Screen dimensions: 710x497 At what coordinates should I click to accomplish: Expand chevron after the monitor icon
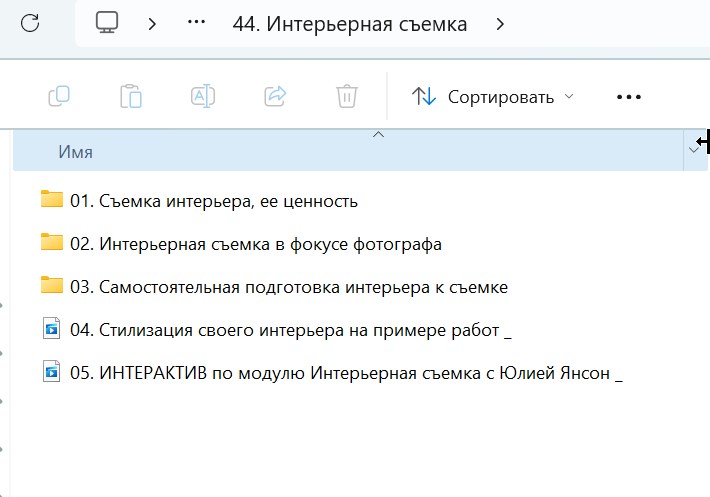pyautogui.click(x=152, y=24)
